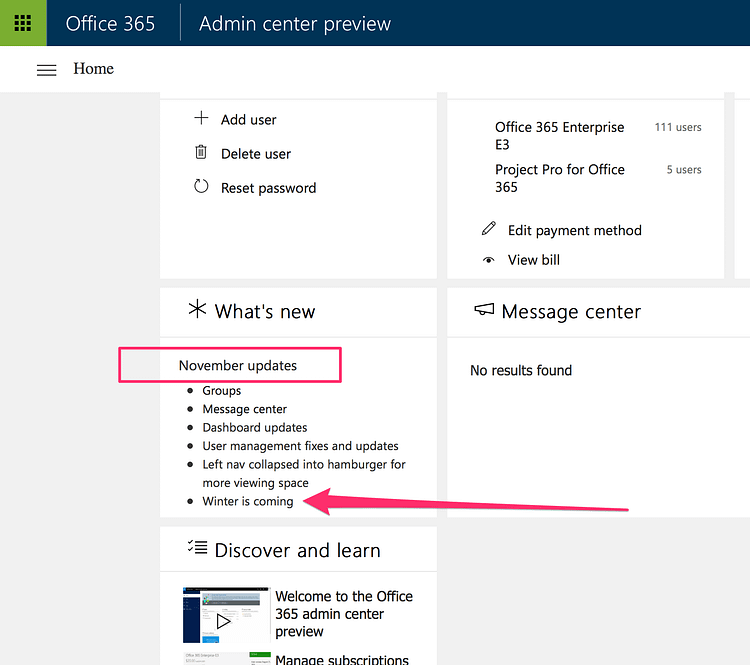The width and height of the screenshot is (750, 665).
Task: Click the Winter is coming bullet item
Action: [248, 501]
